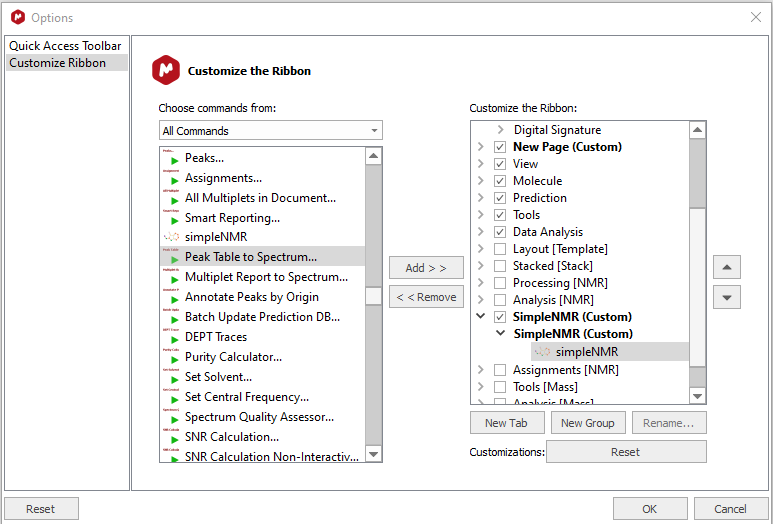Screen dimensions: 773x524
Task: Click the Customizations Reset button
Action: coord(626,452)
